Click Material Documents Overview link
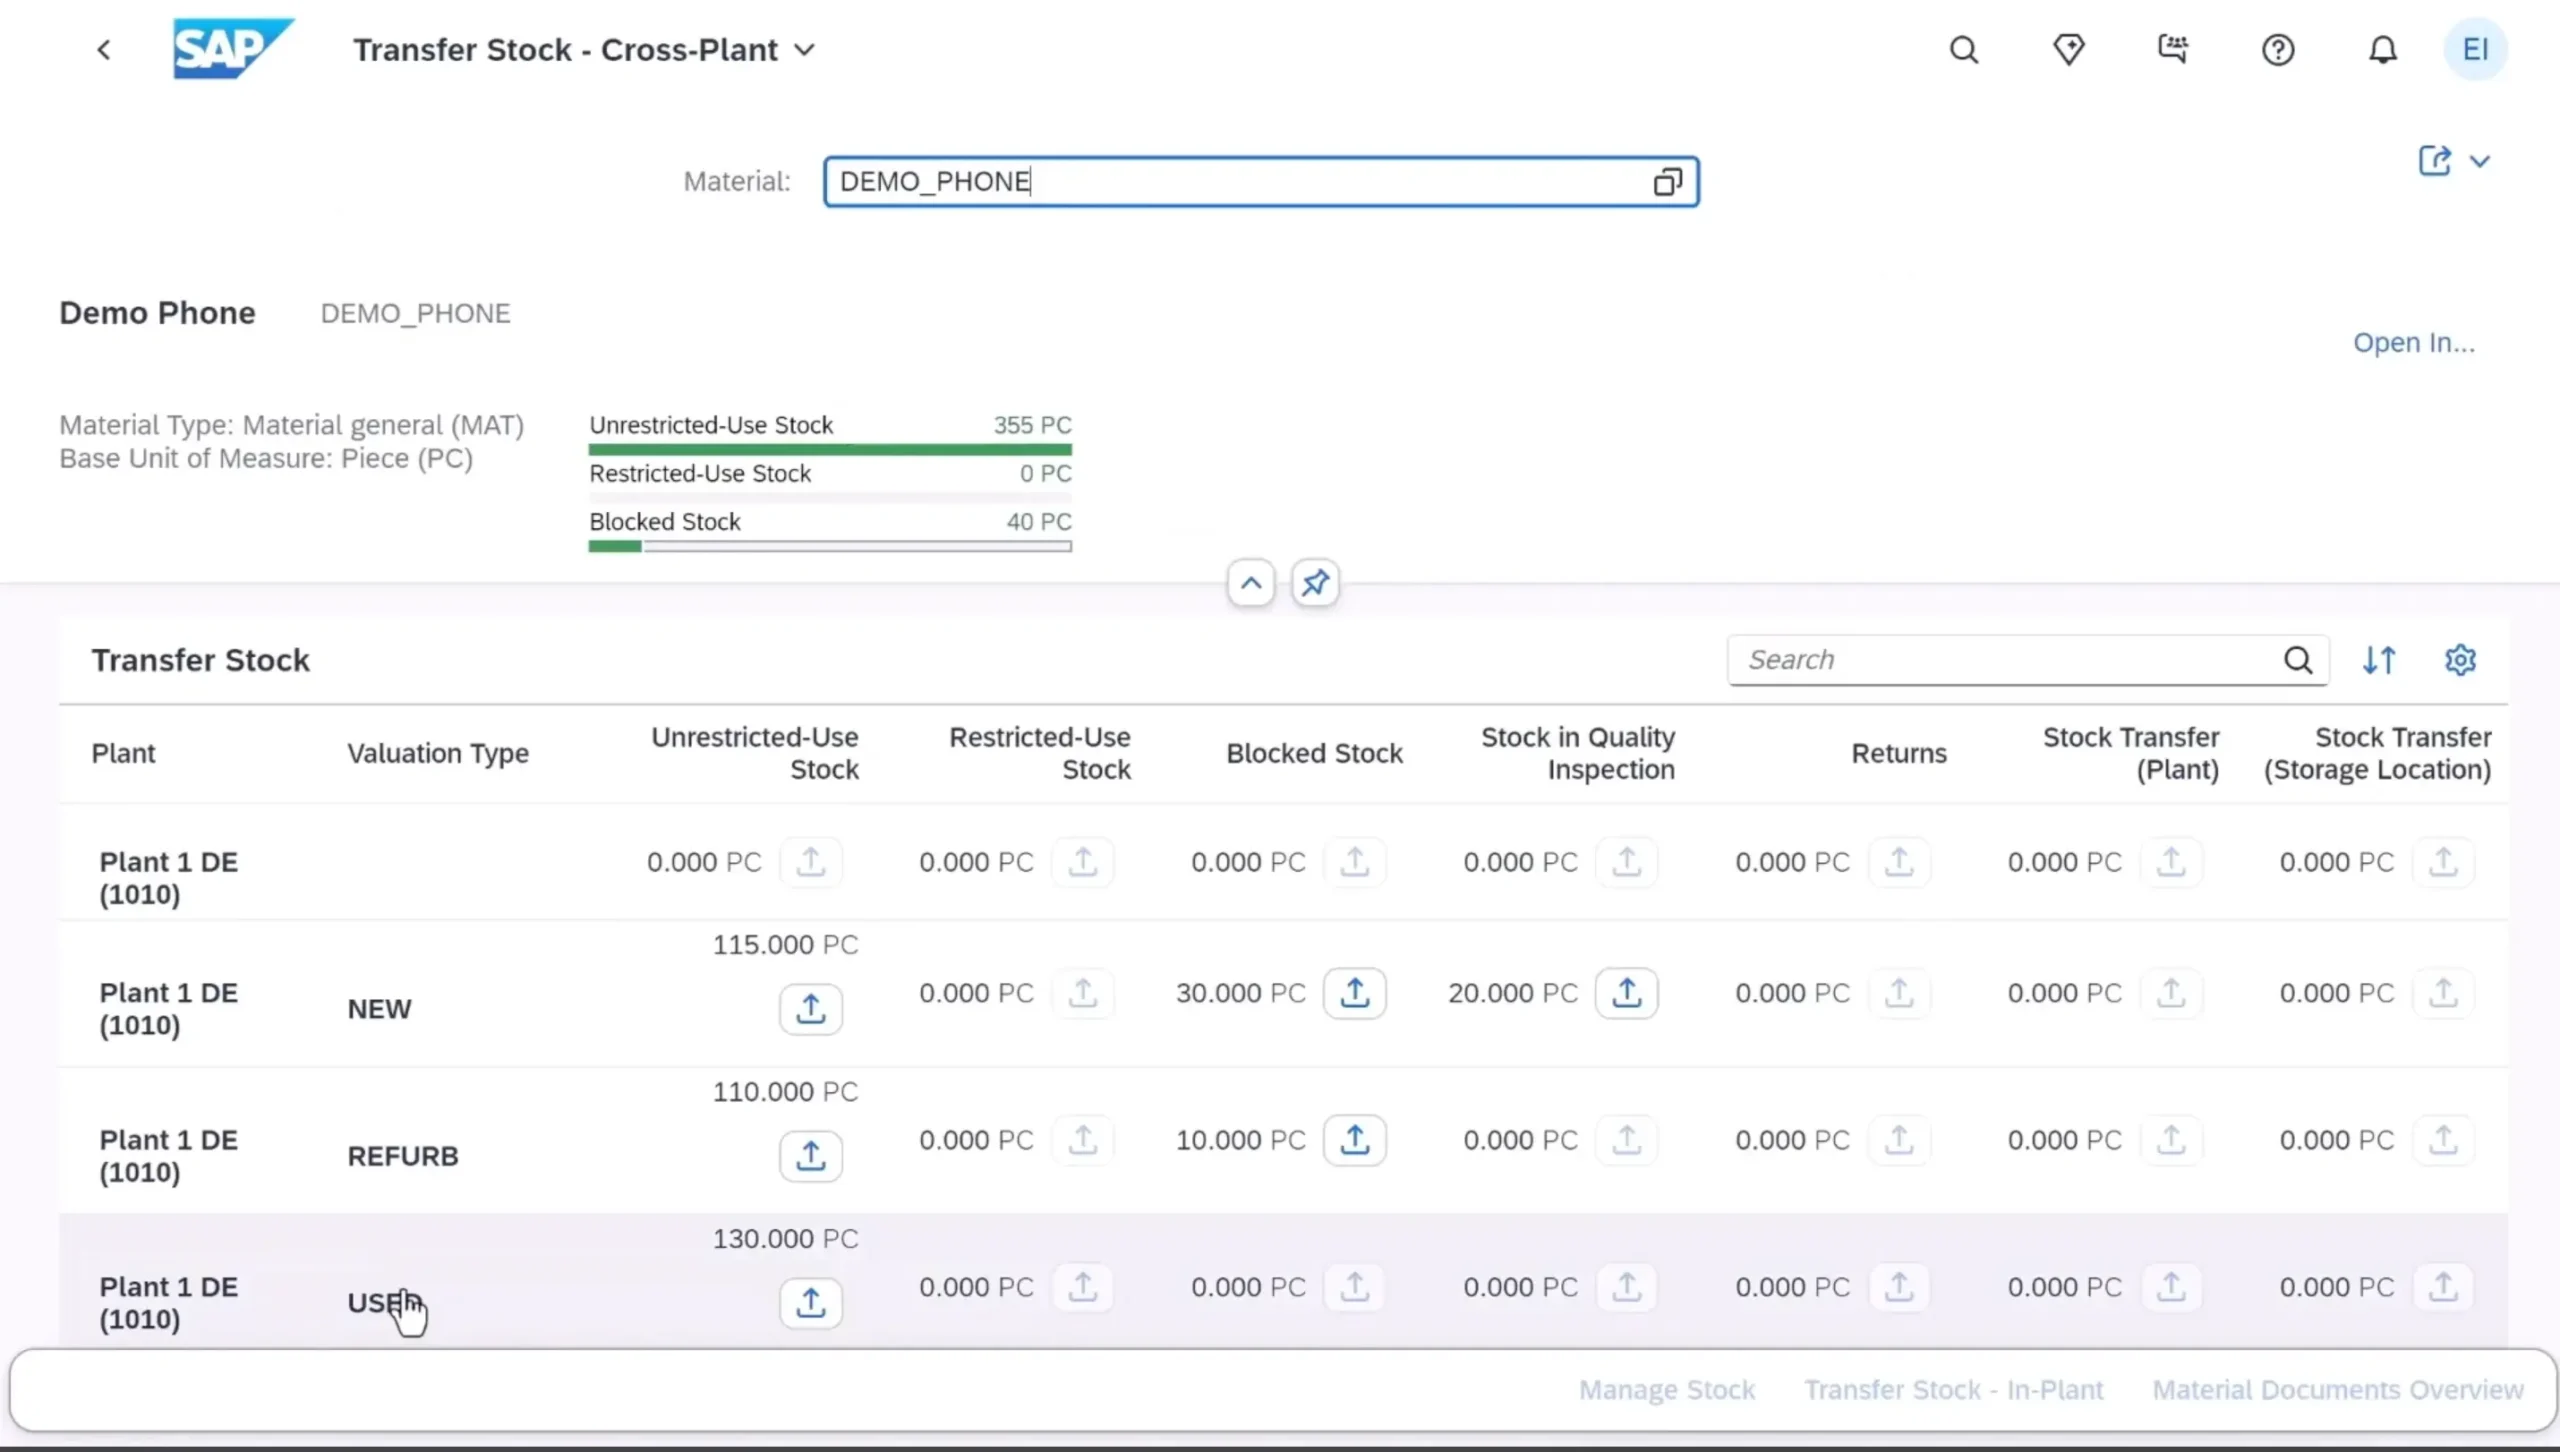2560x1452 pixels. point(2338,1390)
